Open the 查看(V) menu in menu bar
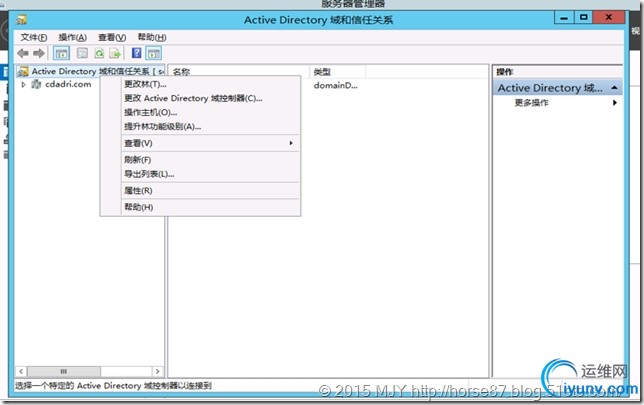The height and width of the screenshot is (405, 644). [x=112, y=38]
